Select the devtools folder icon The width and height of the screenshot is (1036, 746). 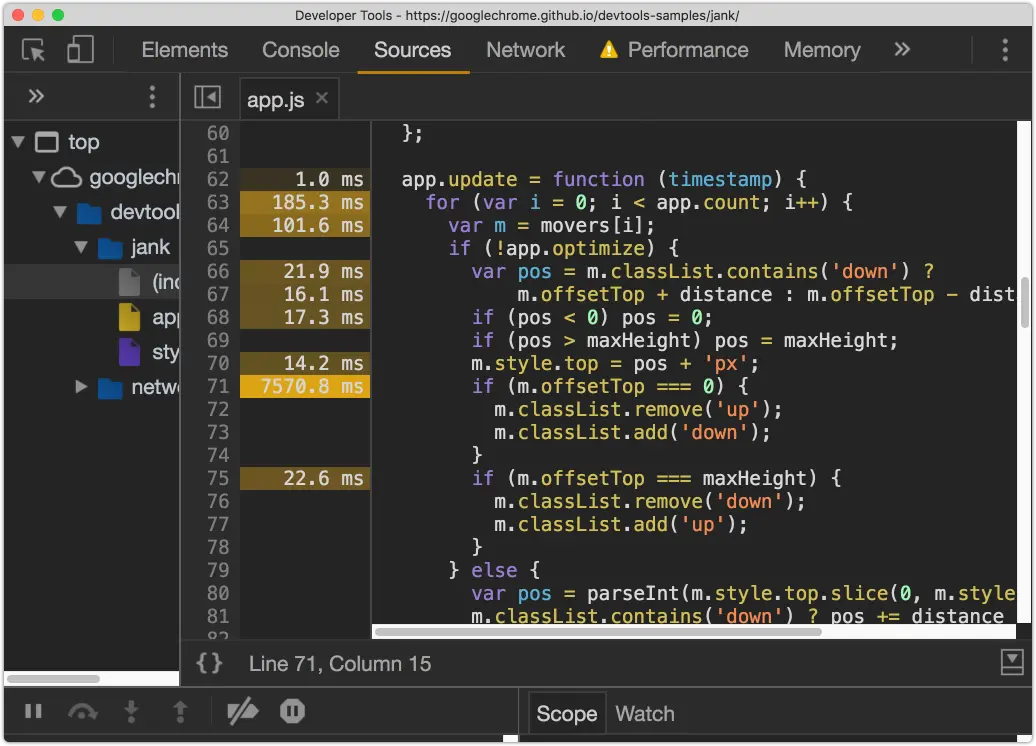click(89, 213)
